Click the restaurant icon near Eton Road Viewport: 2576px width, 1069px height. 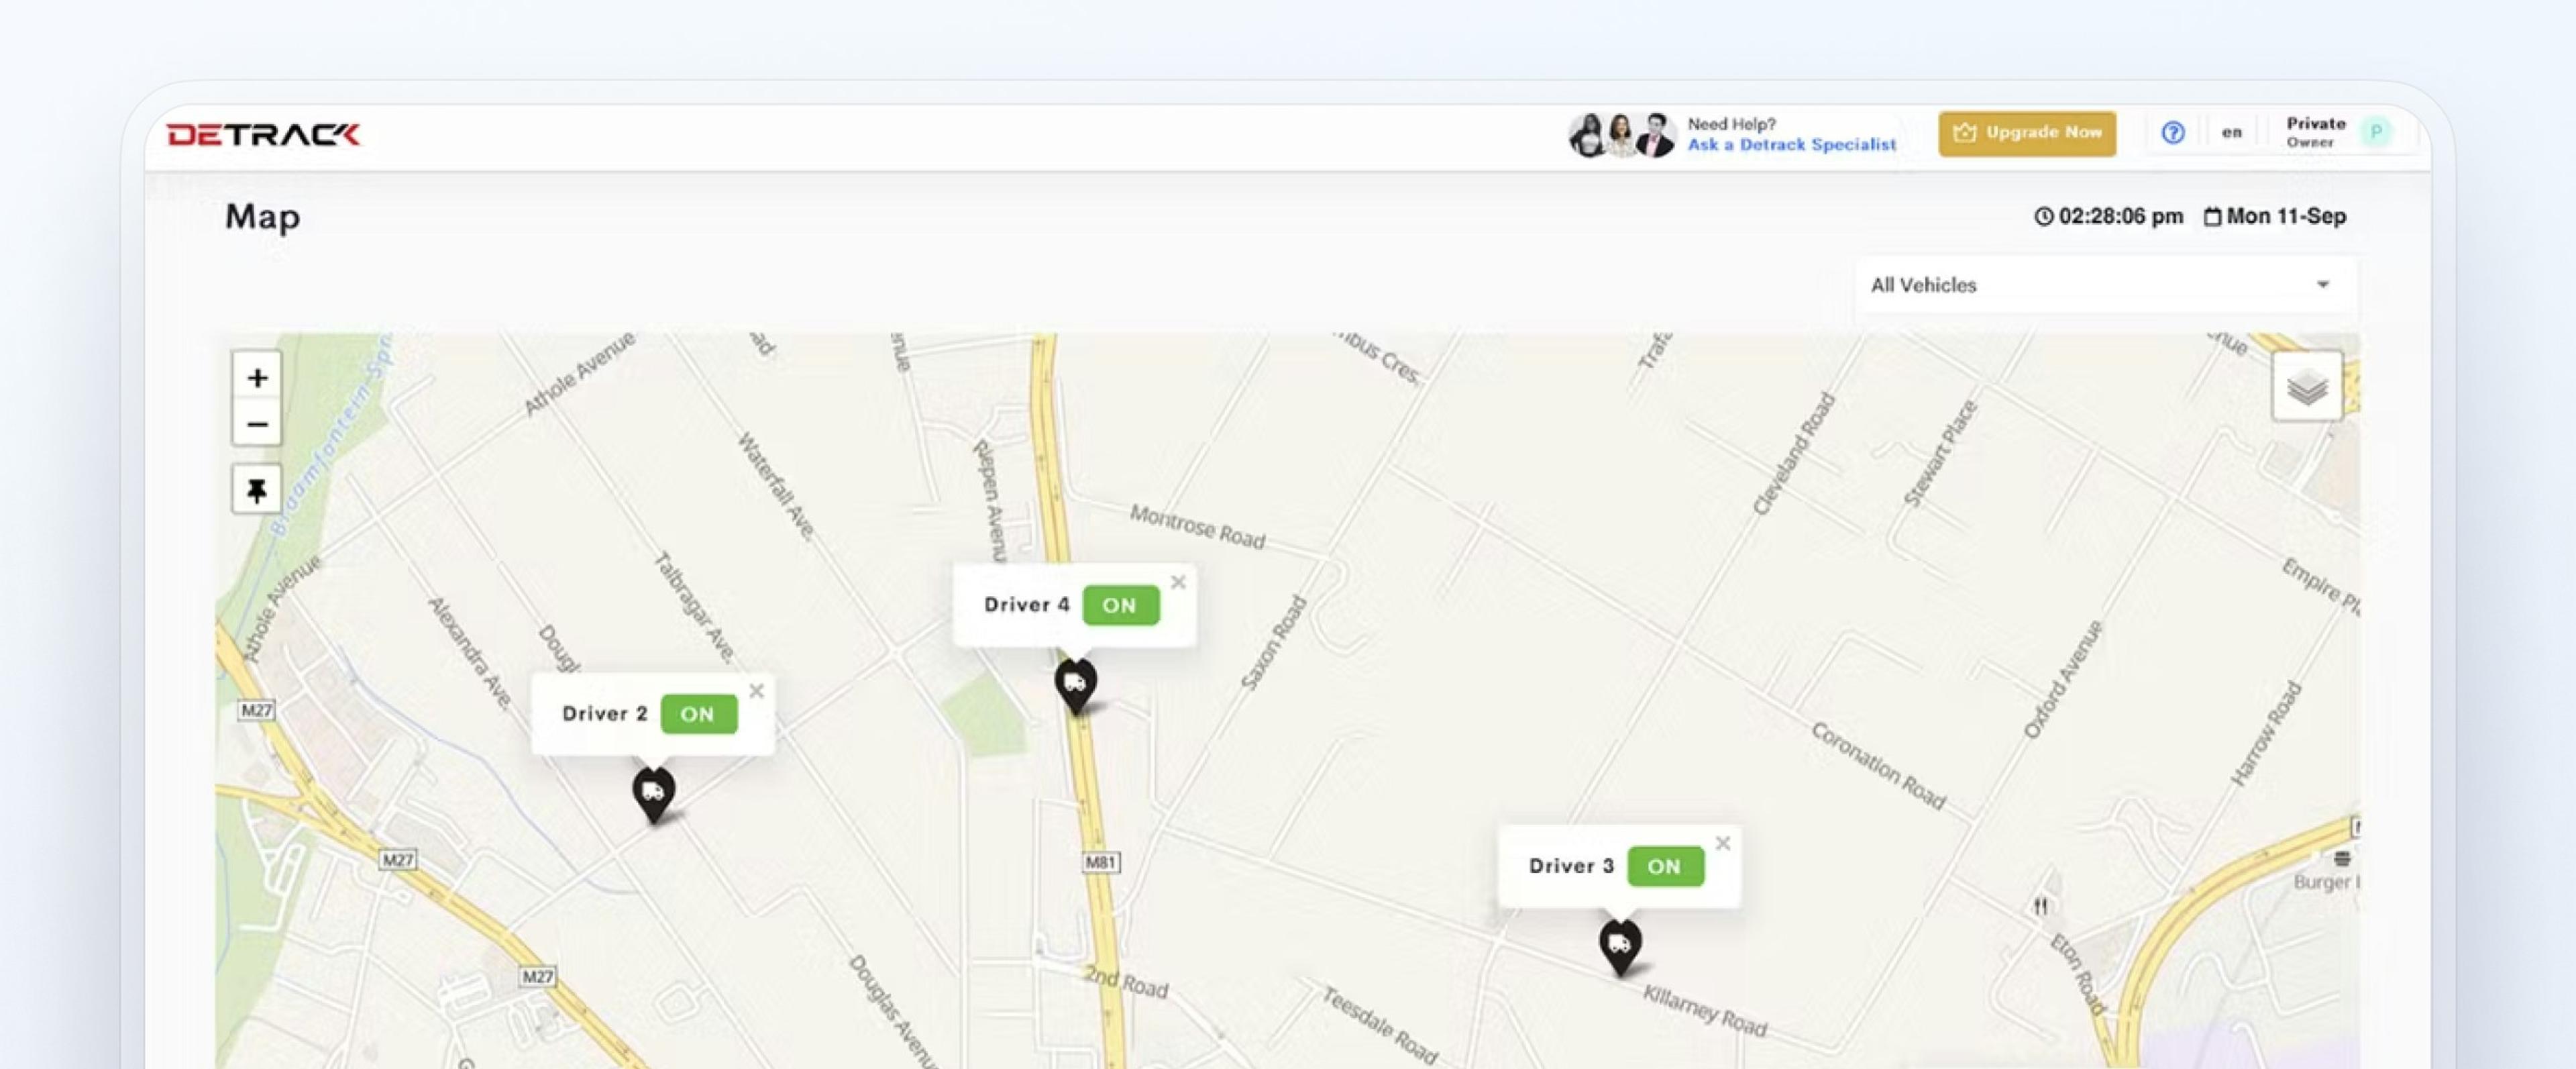(2040, 906)
